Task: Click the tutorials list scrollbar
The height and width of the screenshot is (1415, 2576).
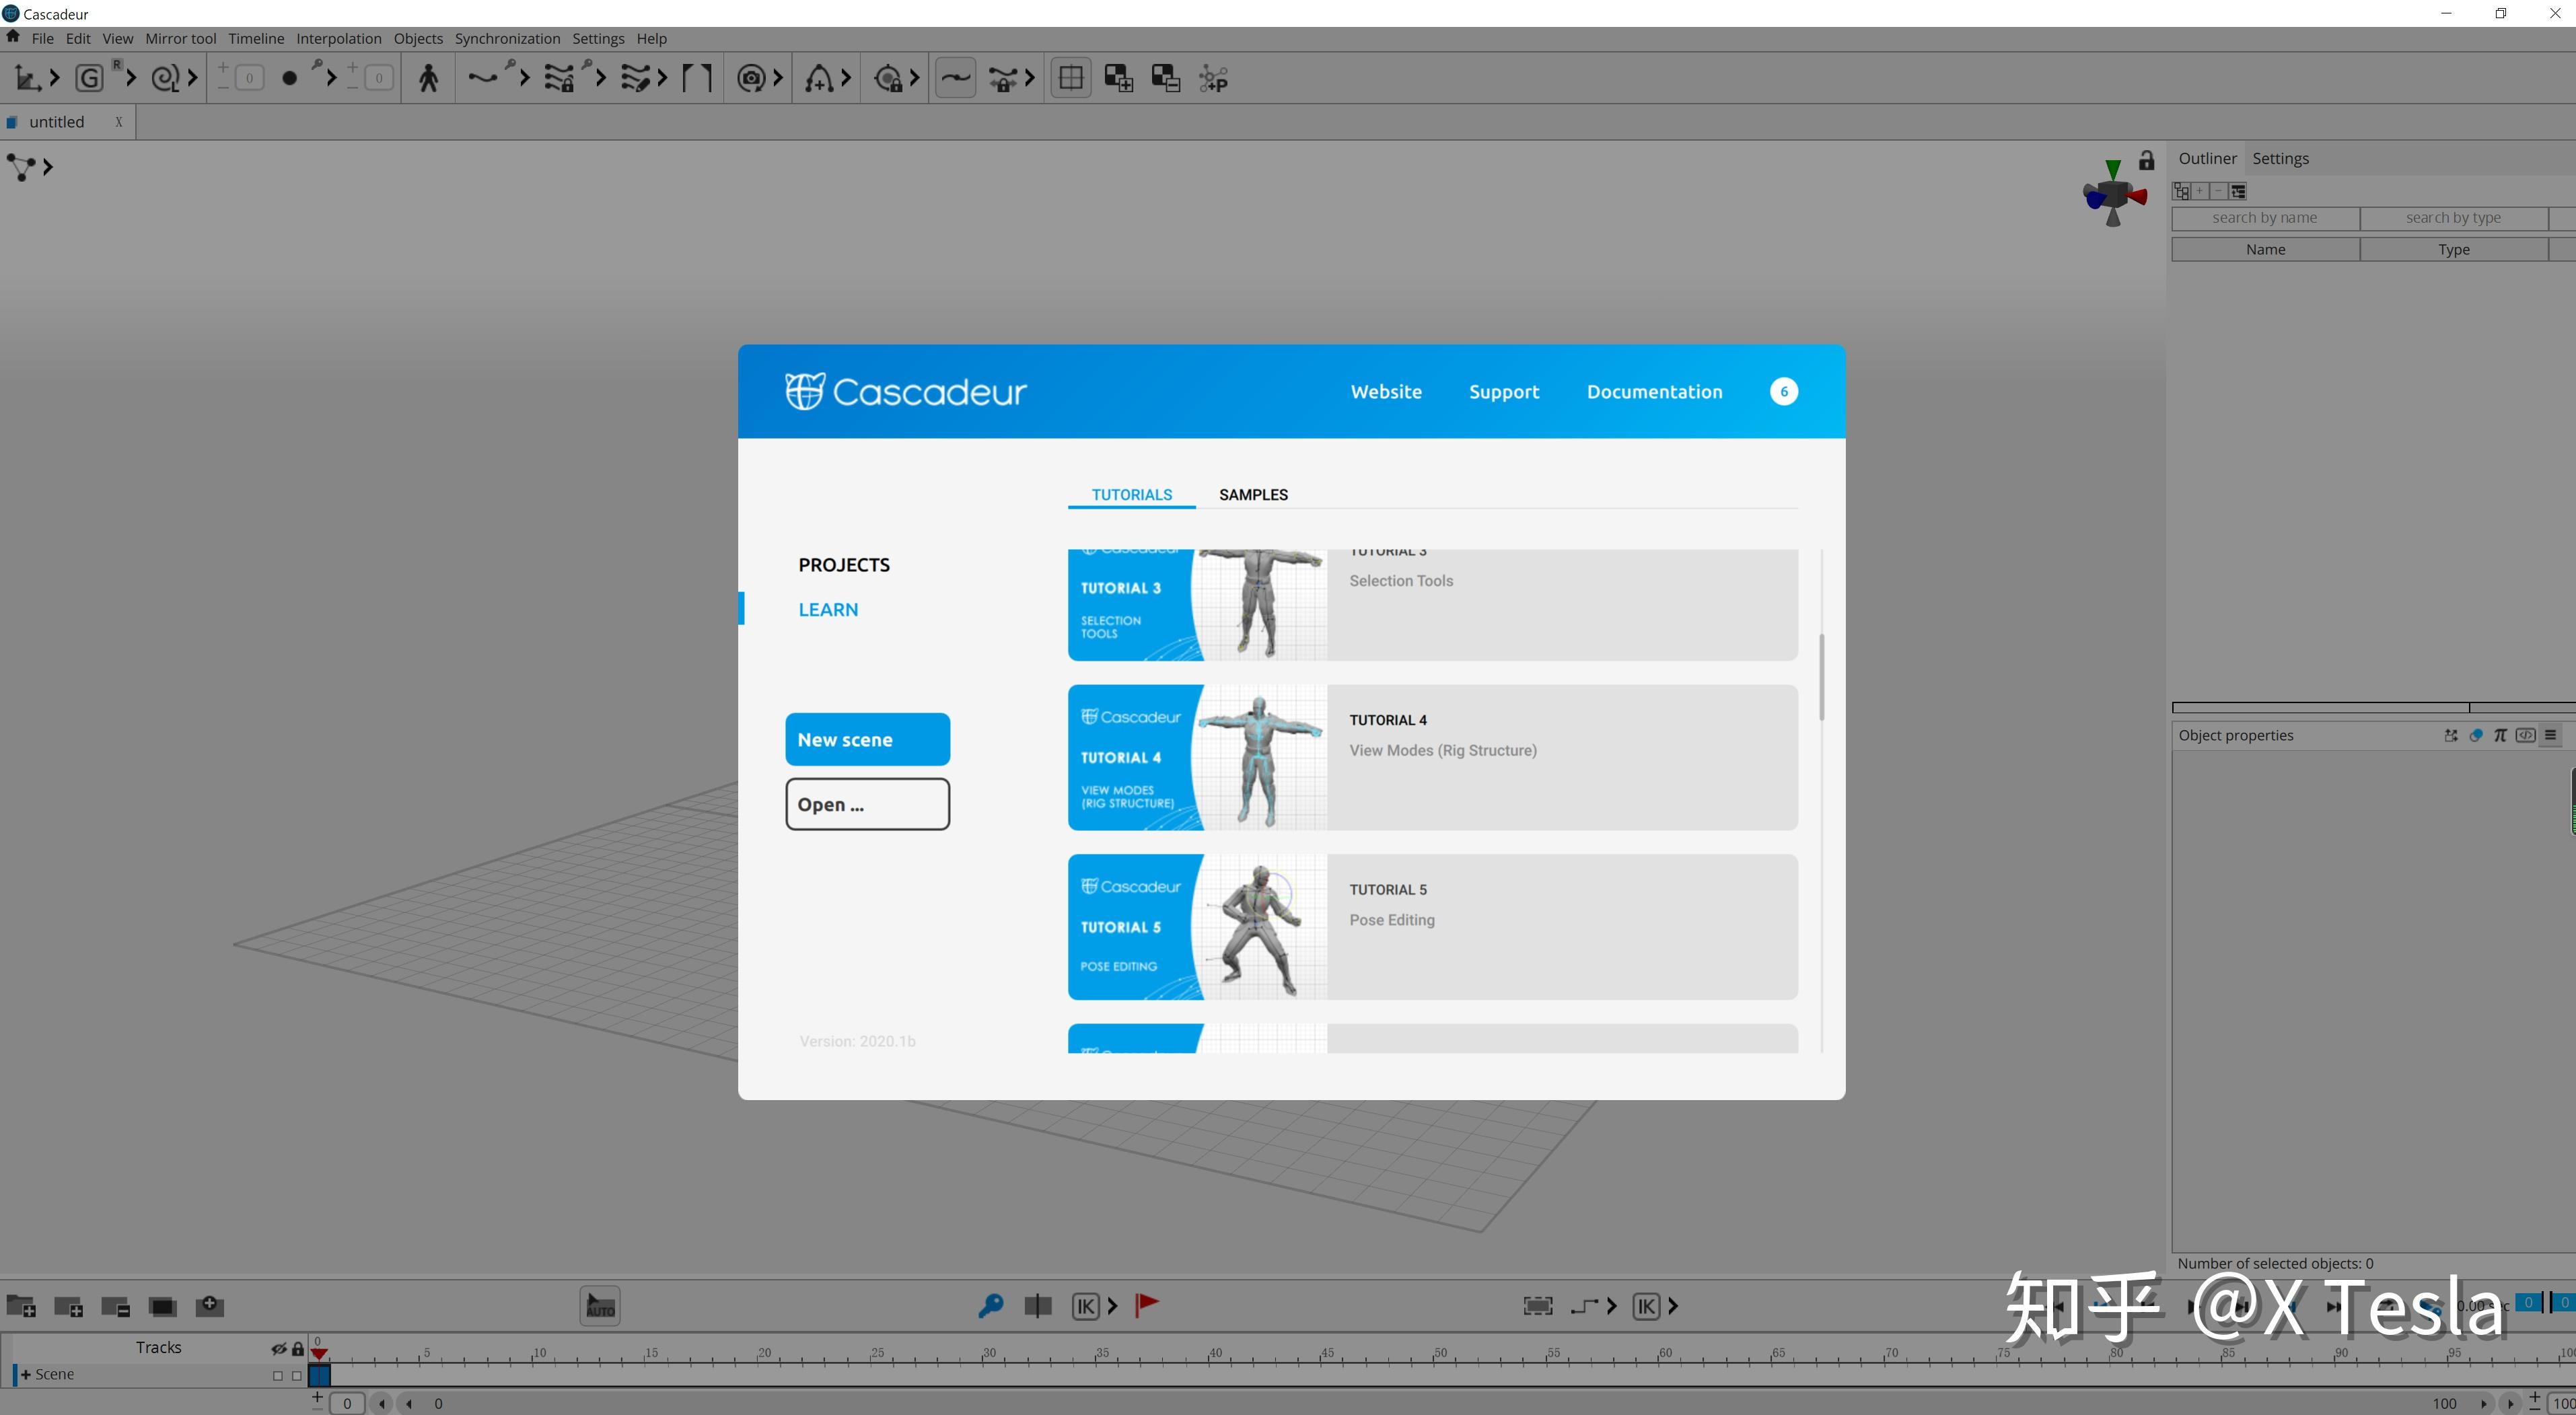Action: [x=1821, y=676]
